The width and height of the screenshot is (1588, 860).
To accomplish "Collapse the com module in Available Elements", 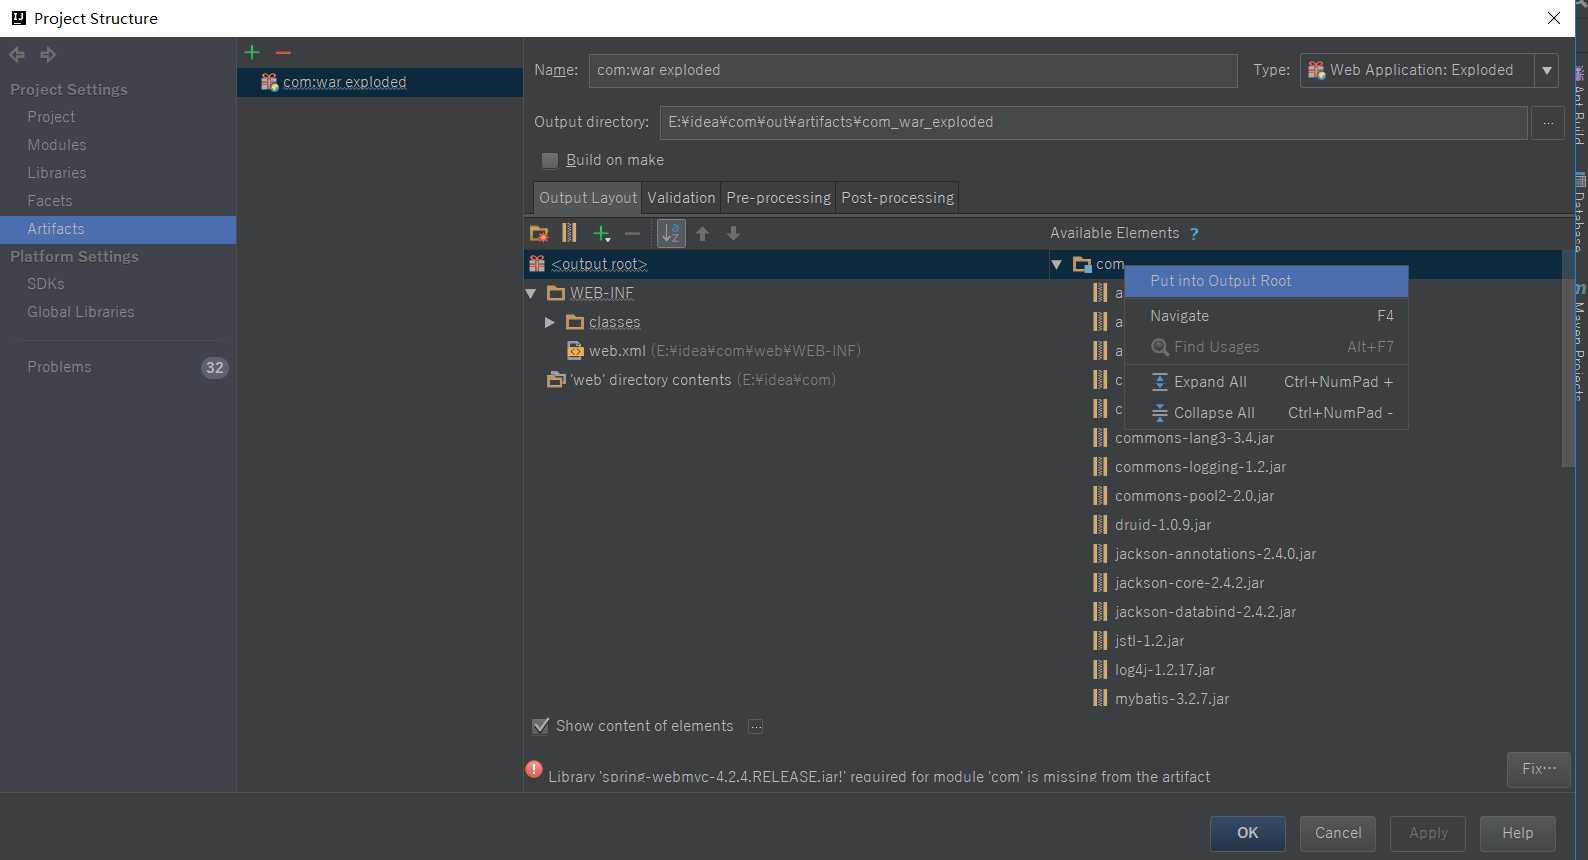I will click(1057, 264).
